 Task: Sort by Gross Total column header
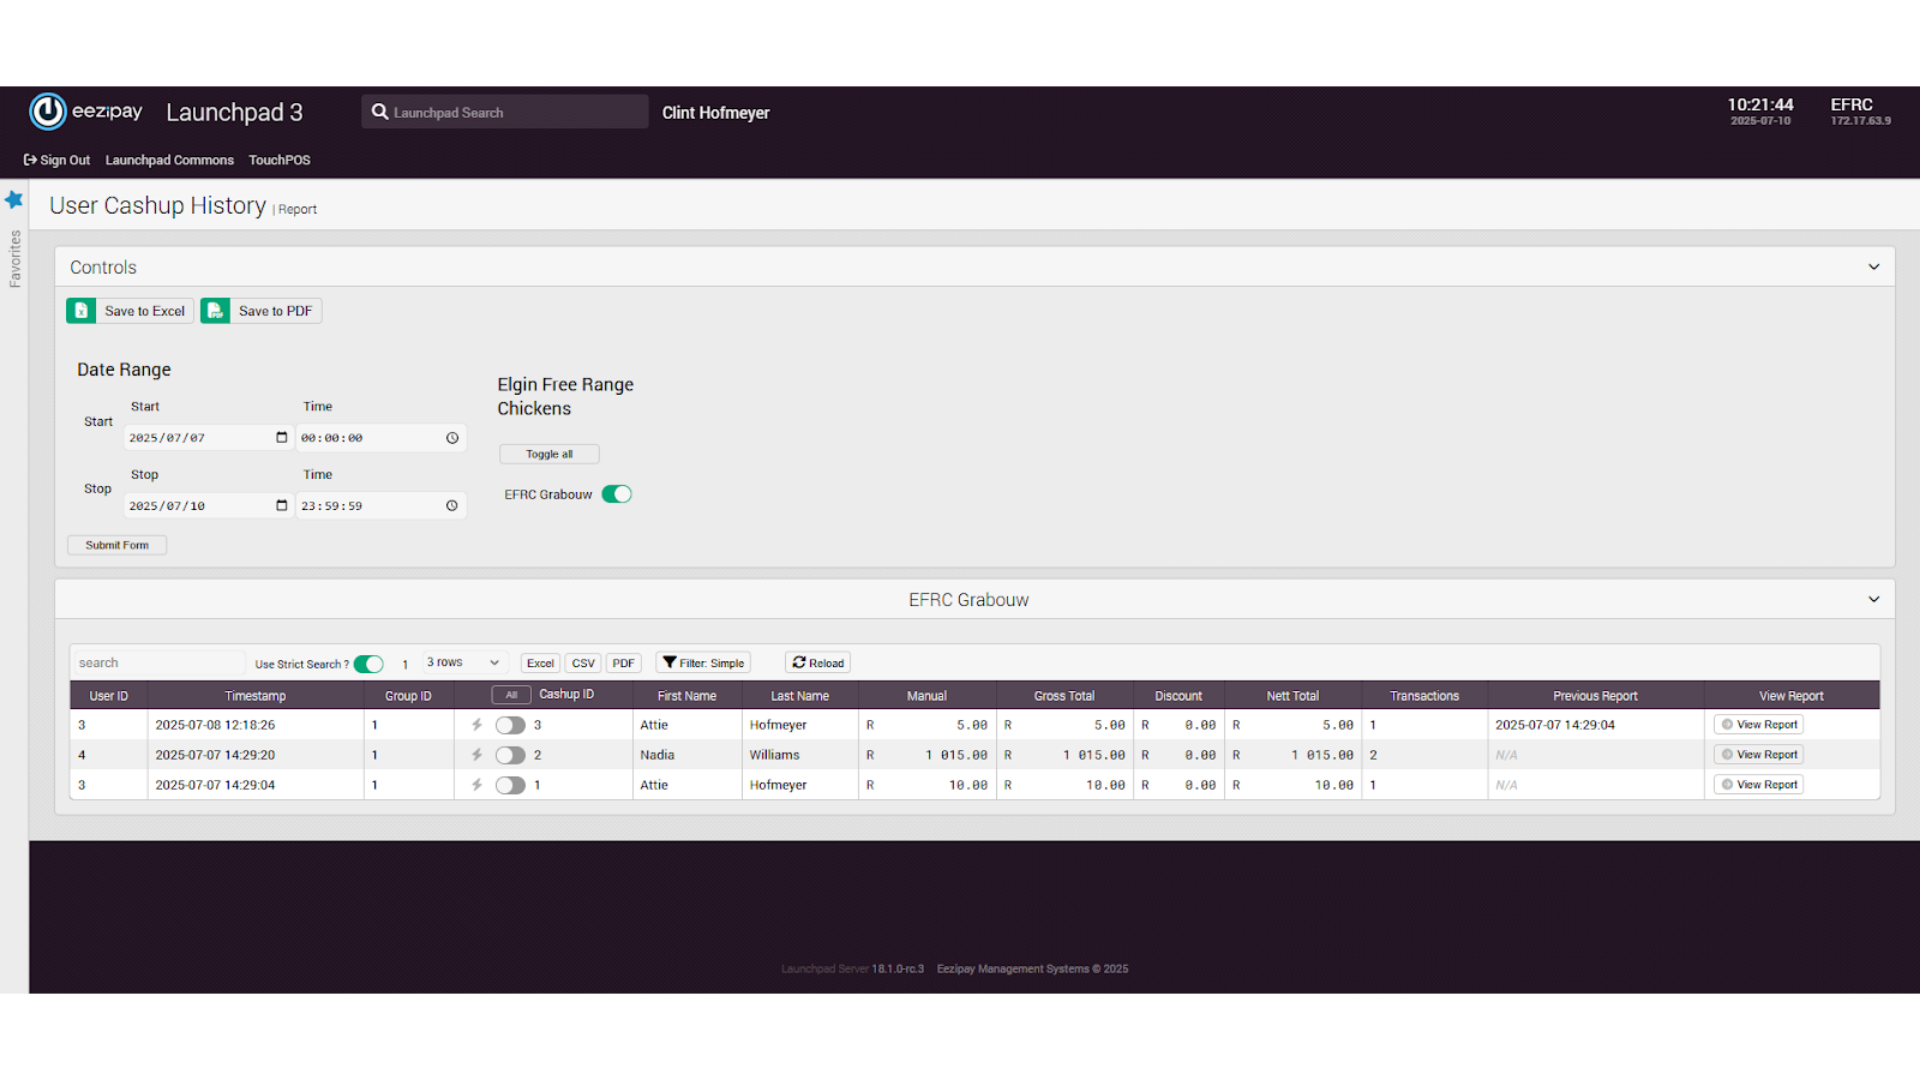[1064, 696]
